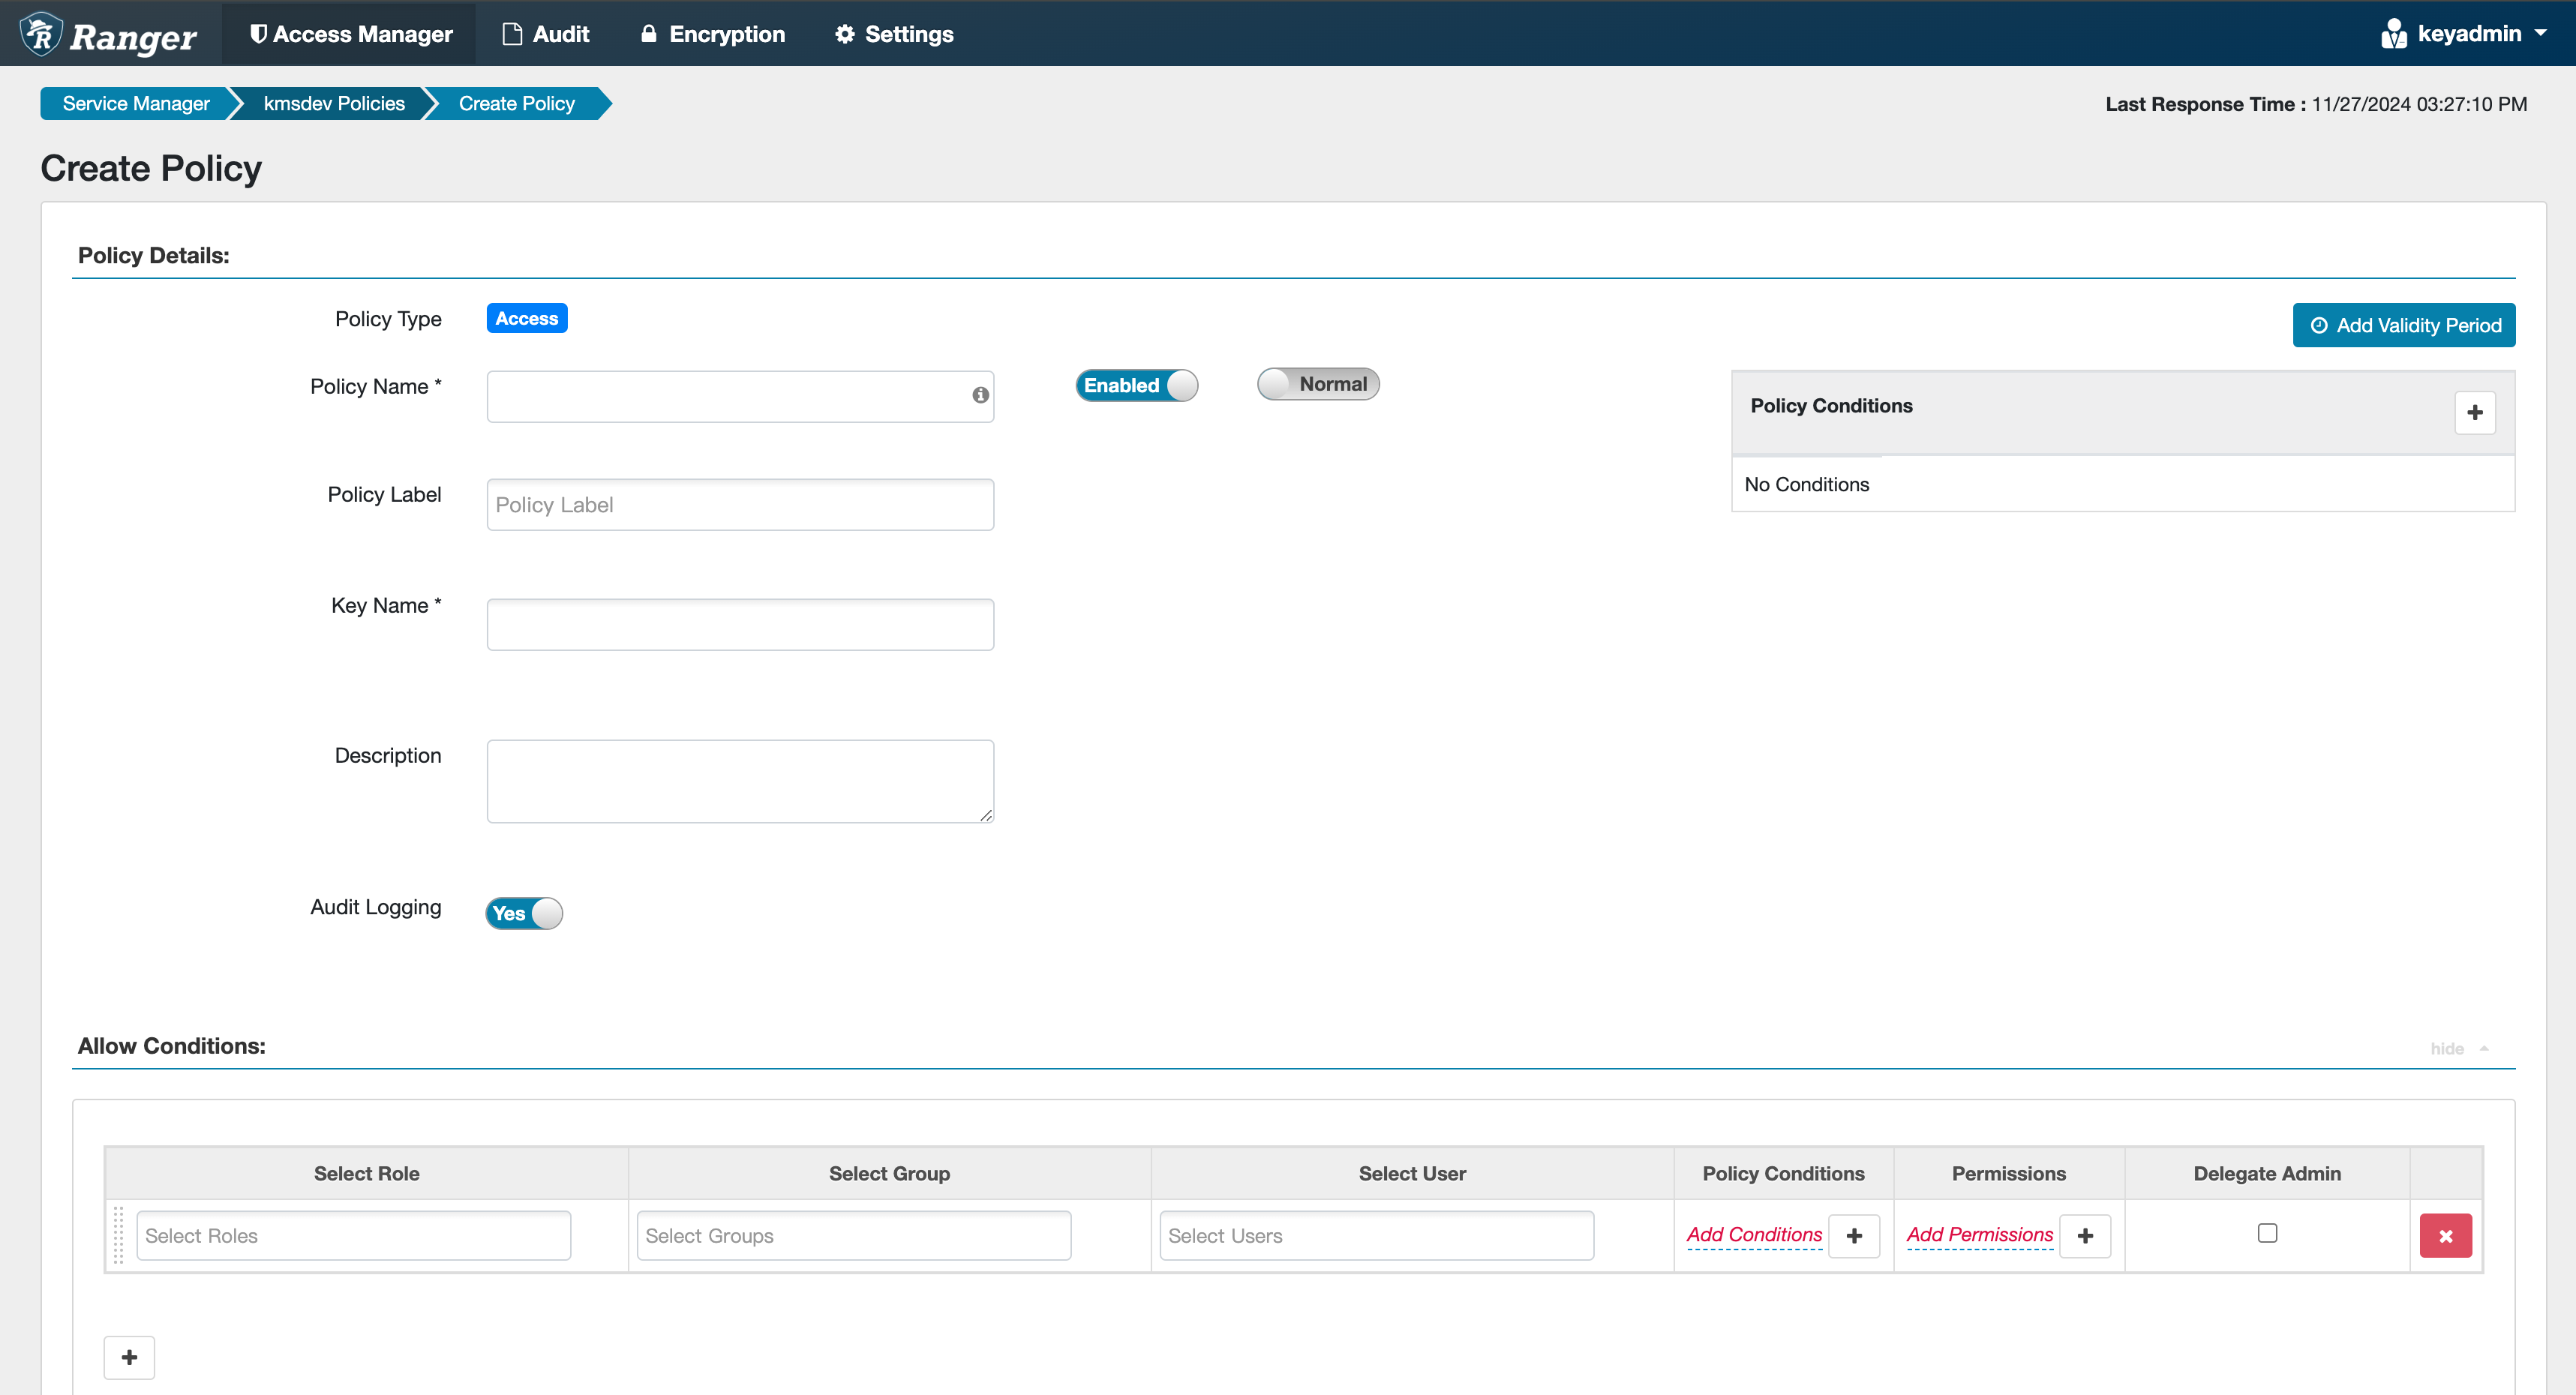
Task: Switch Audit Logging Yes toggle off
Action: click(x=524, y=913)
